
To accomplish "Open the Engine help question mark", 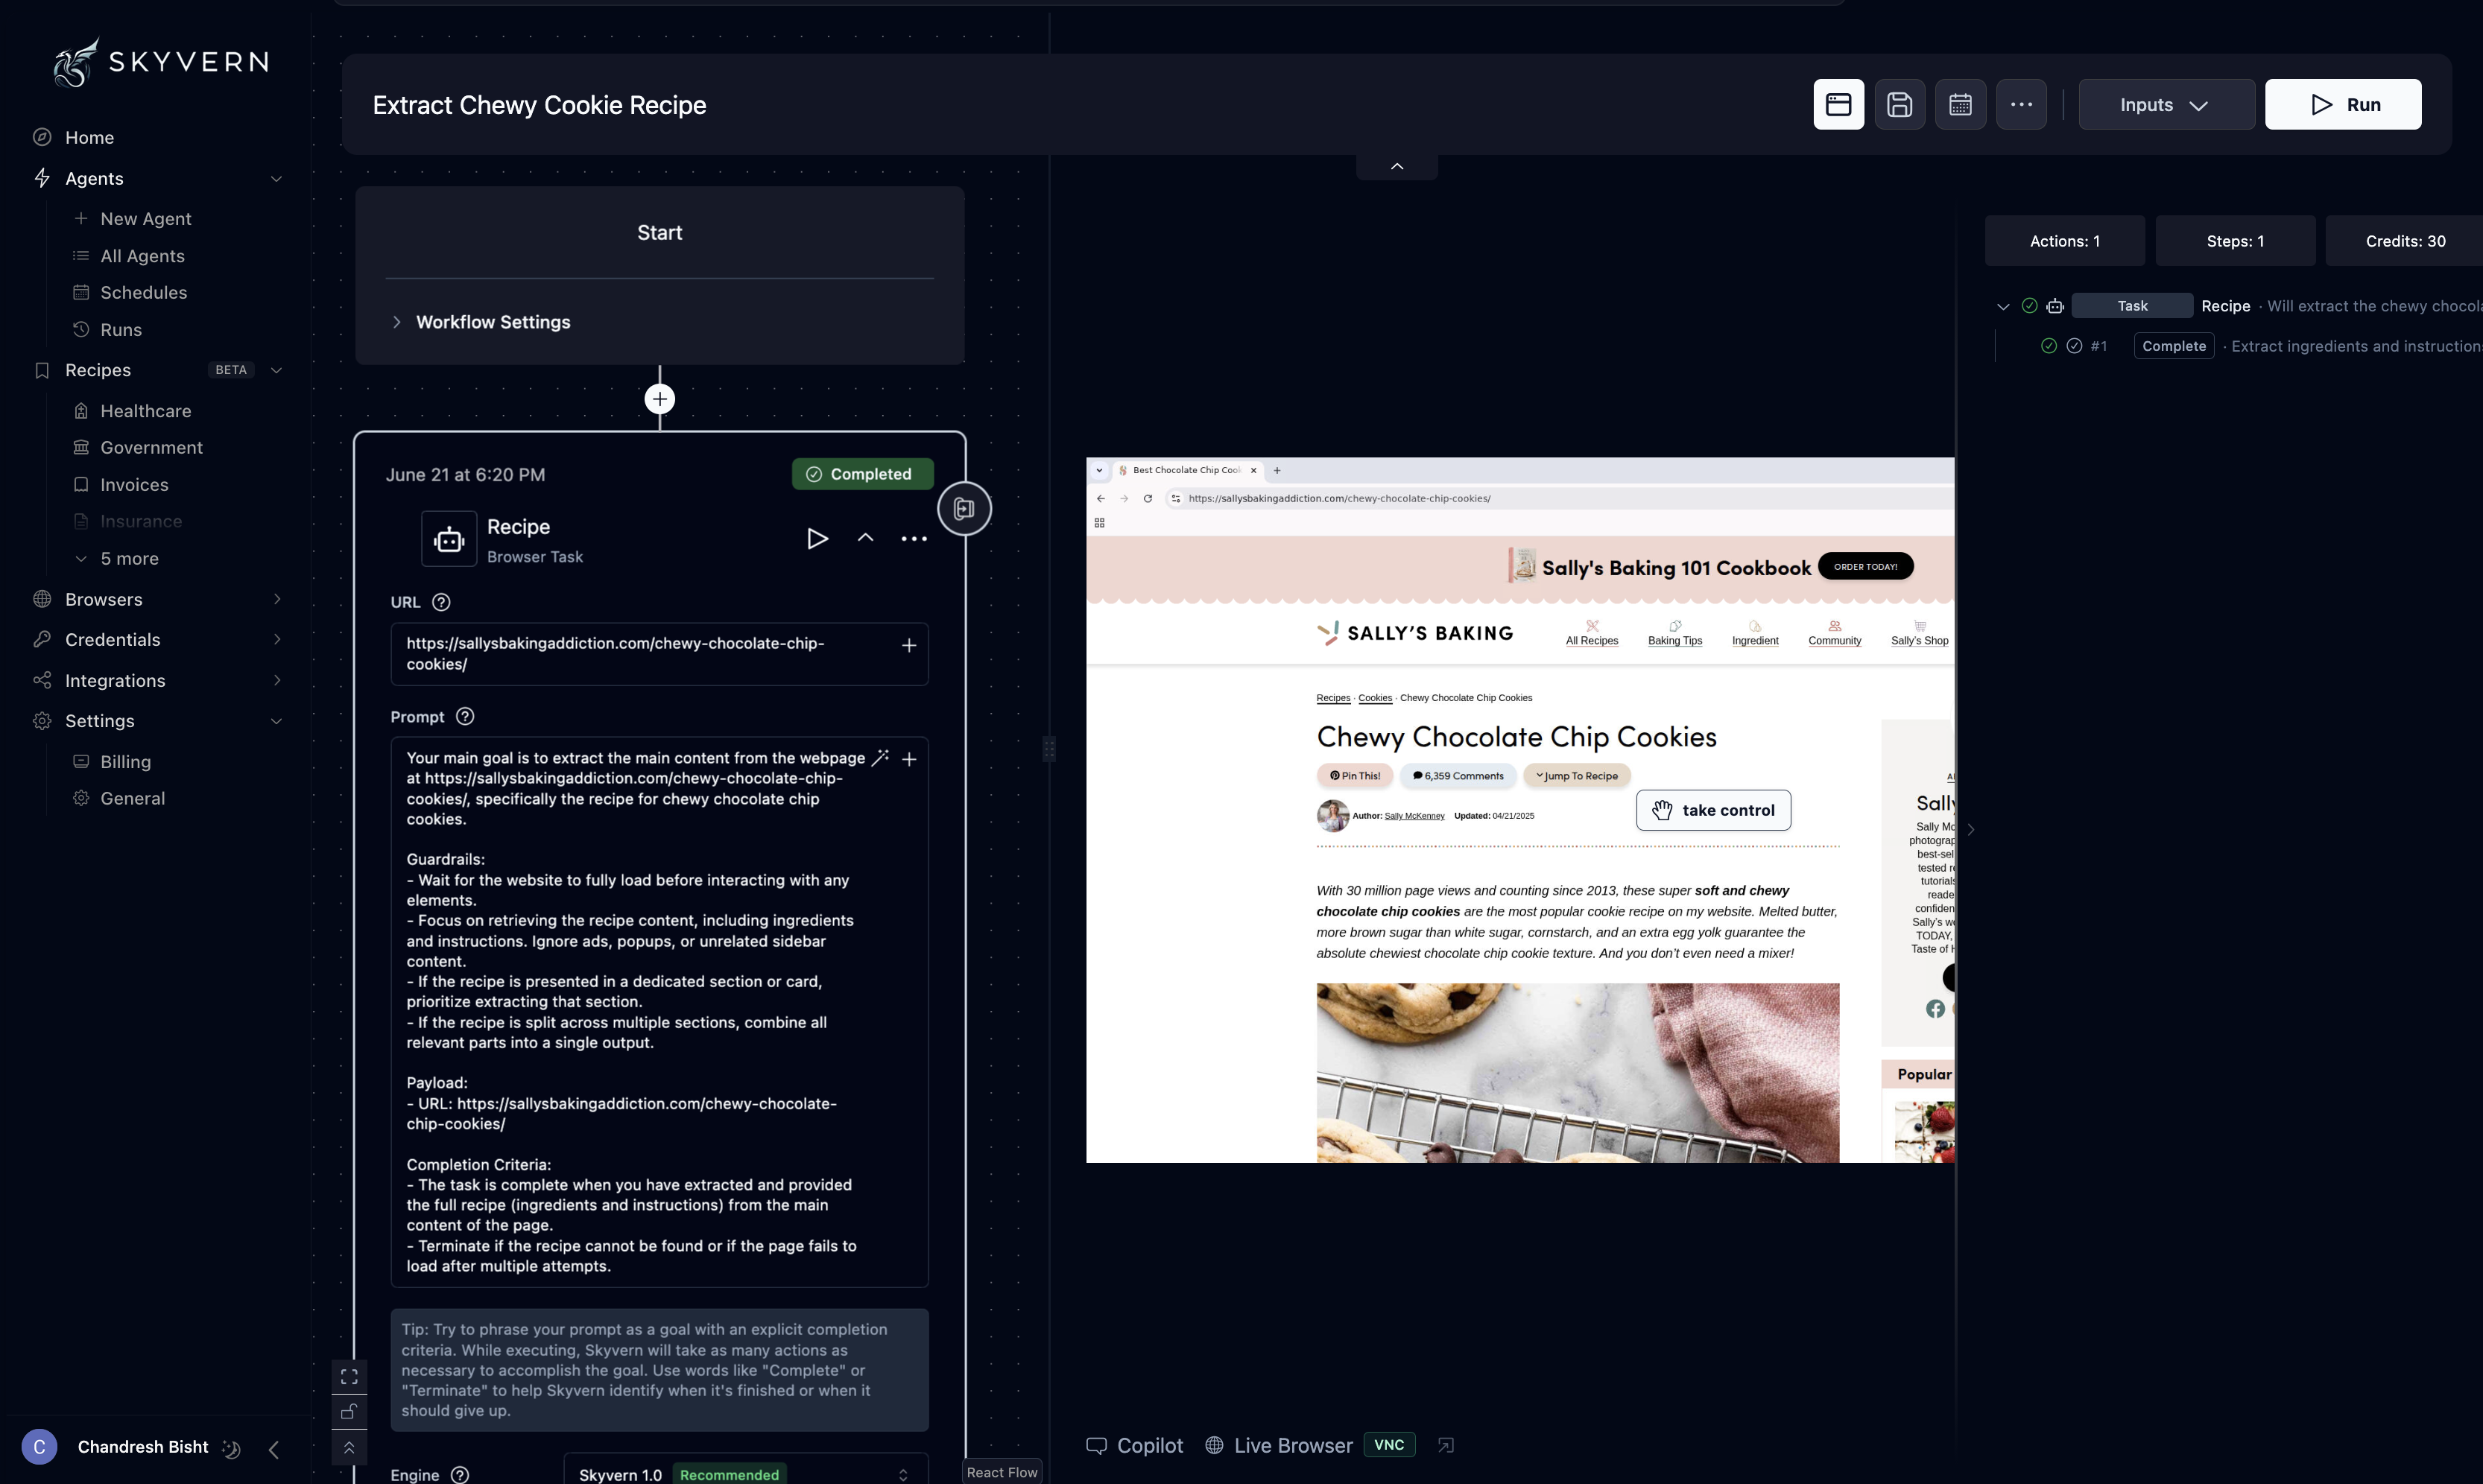I will [460, 1475].
